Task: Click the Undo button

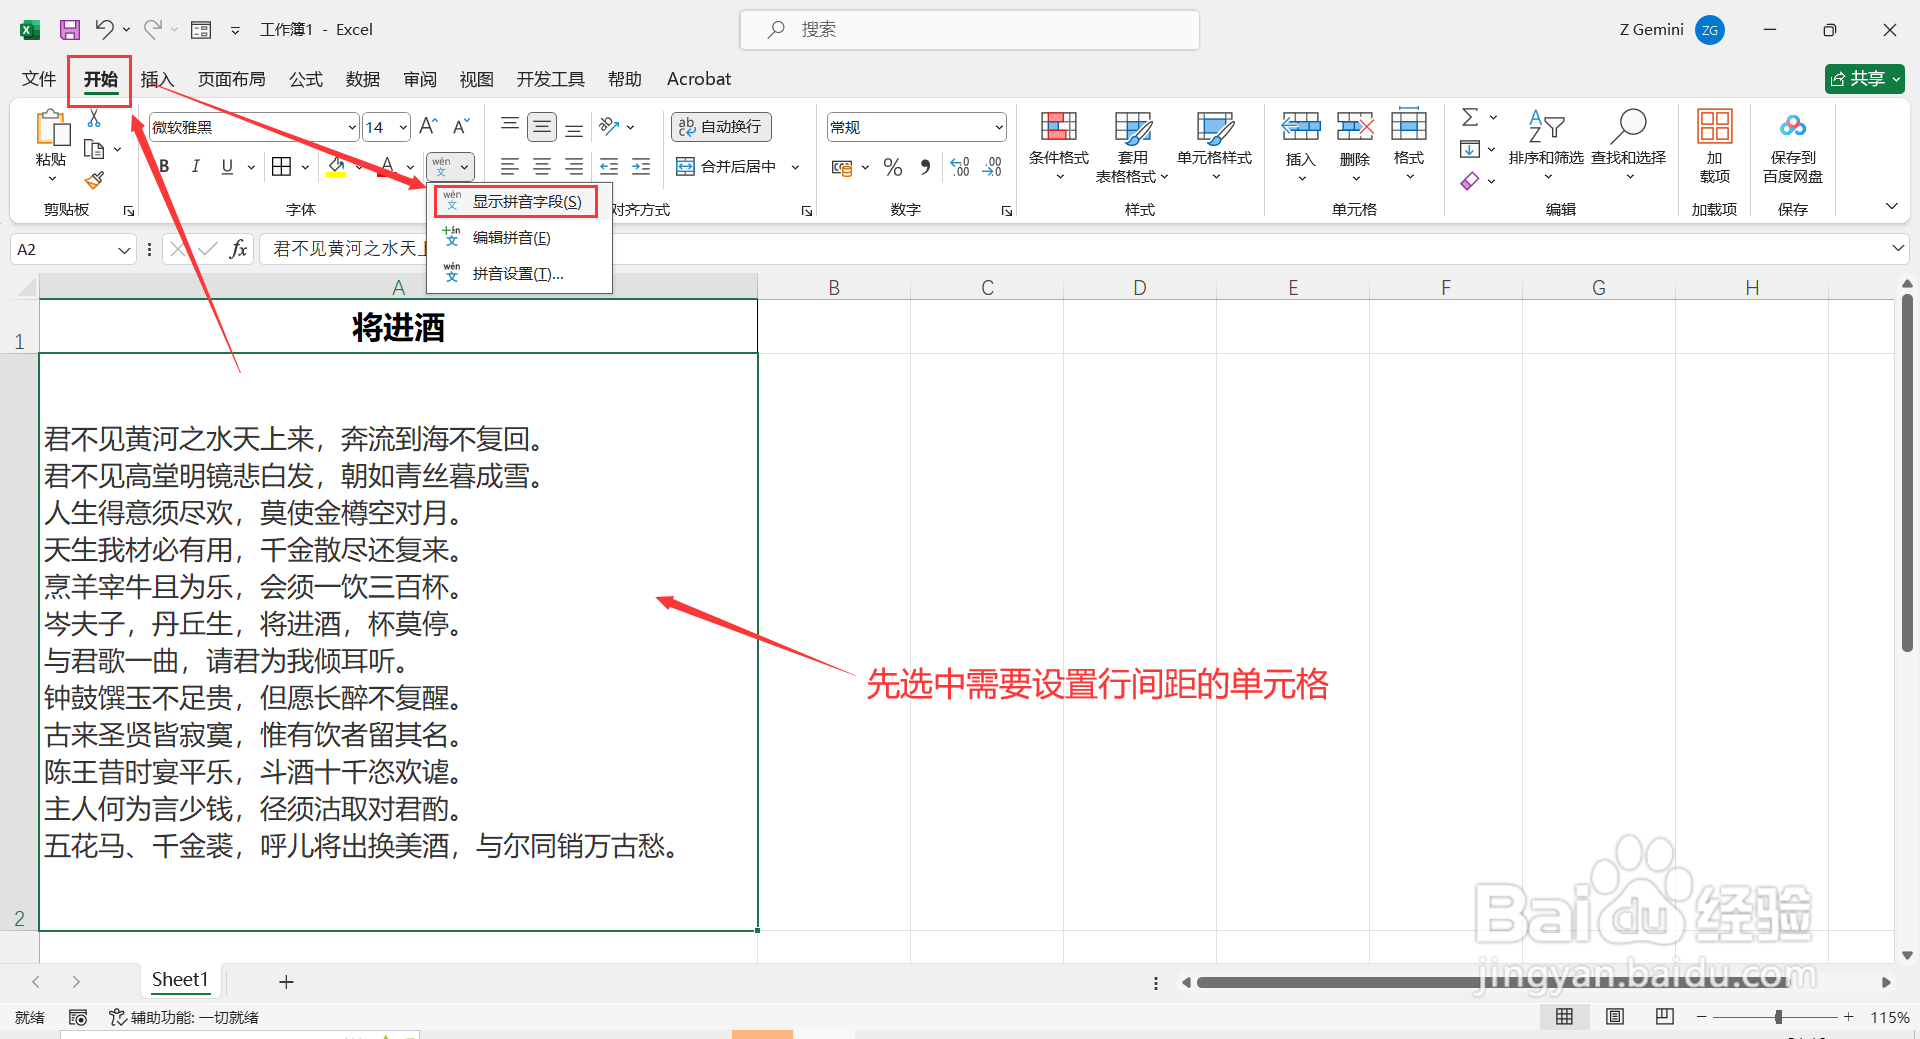Action: click(104, 29)
